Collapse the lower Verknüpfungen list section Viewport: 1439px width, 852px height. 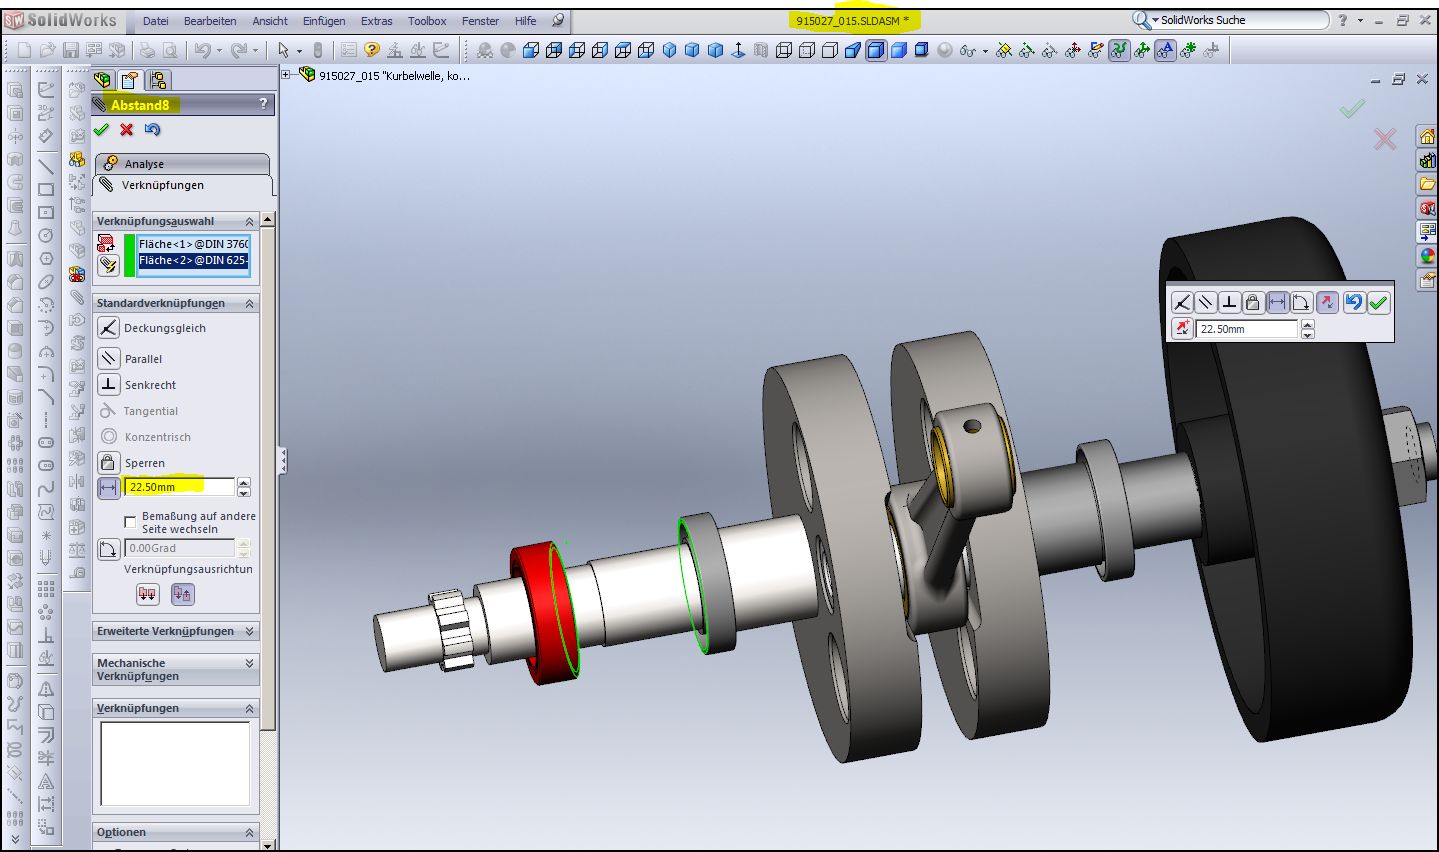click(x=249, y=708)
